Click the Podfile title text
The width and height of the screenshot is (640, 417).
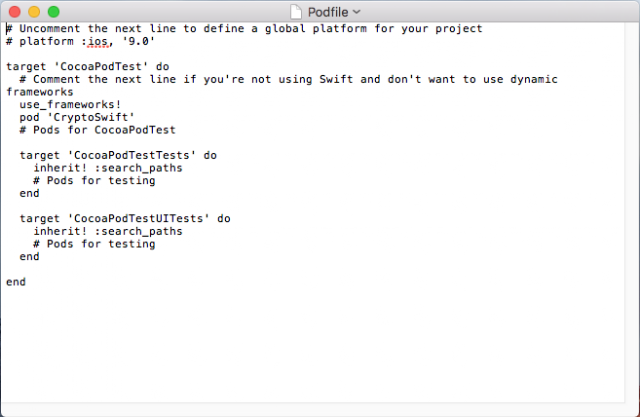pyautogui.click(x=328, y=12)
